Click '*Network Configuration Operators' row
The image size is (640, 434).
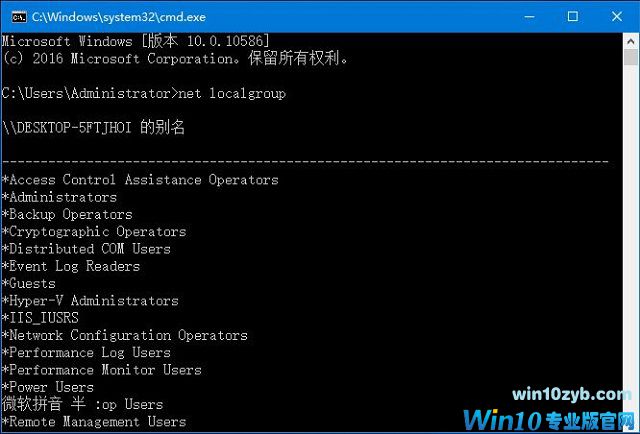pyautogui.click(x=124, y=336)
